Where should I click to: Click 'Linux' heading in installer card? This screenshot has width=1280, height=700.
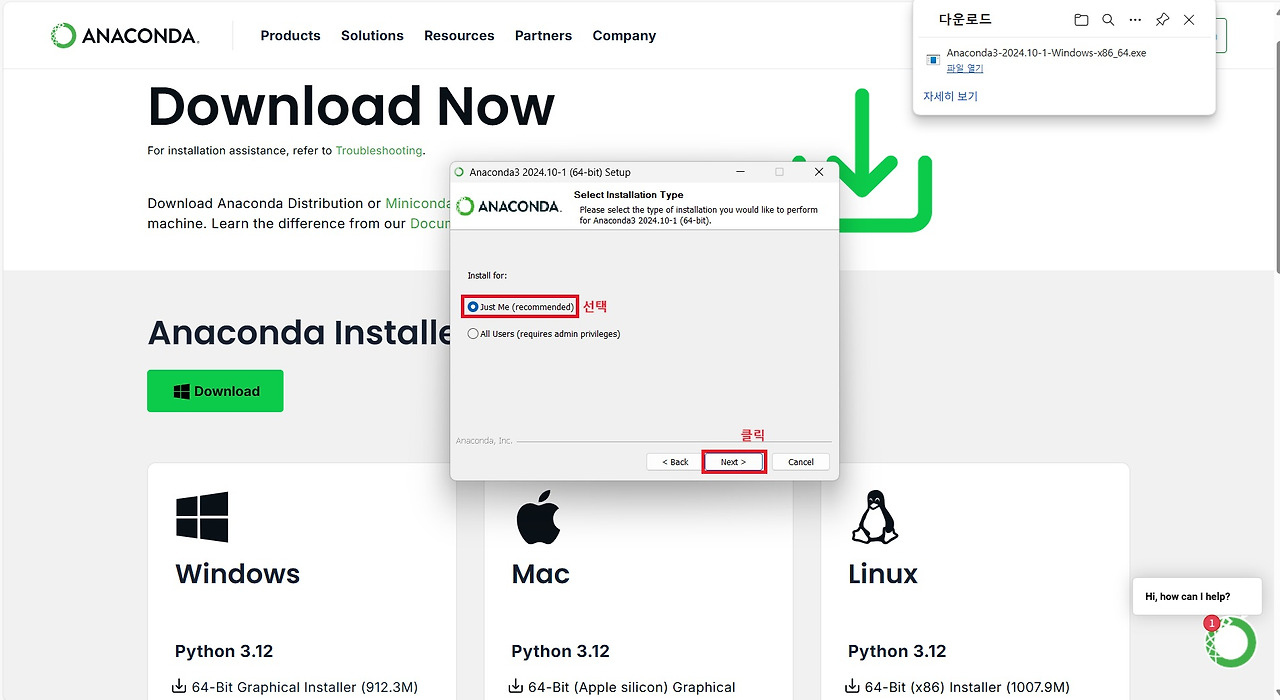pos(883,574)
